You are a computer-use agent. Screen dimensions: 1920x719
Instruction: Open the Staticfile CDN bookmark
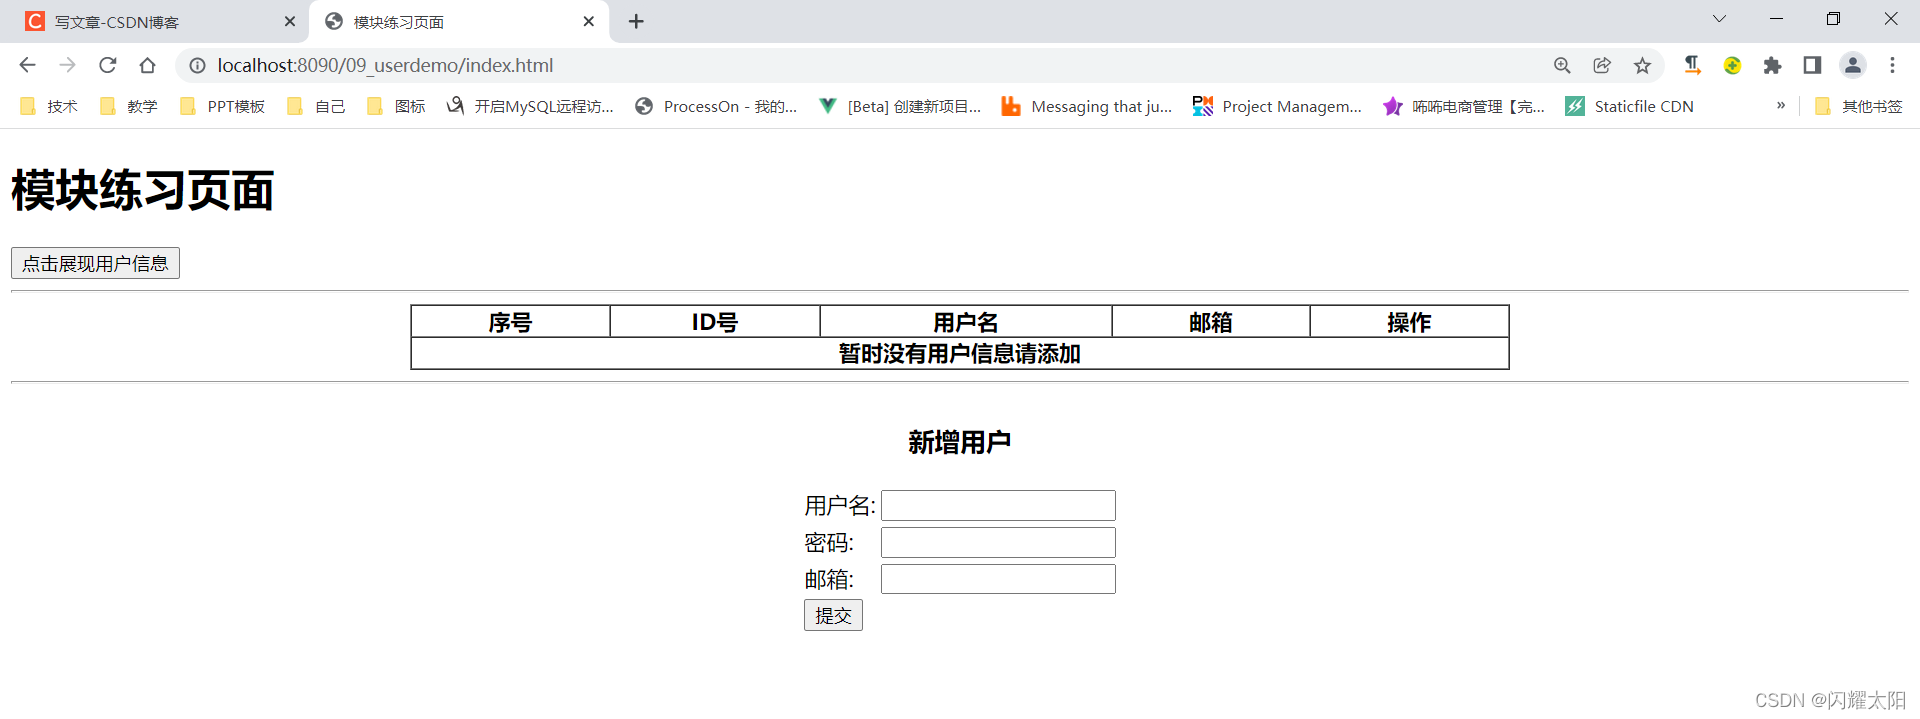[1630, 106]
